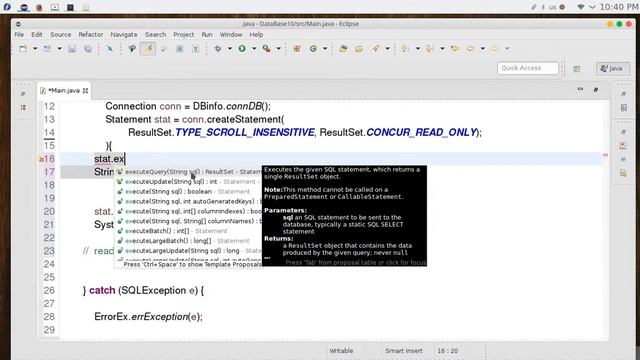Select the *Main.java editor tab
The height and width of the screenshot is (360, 640).
[64, 91]
